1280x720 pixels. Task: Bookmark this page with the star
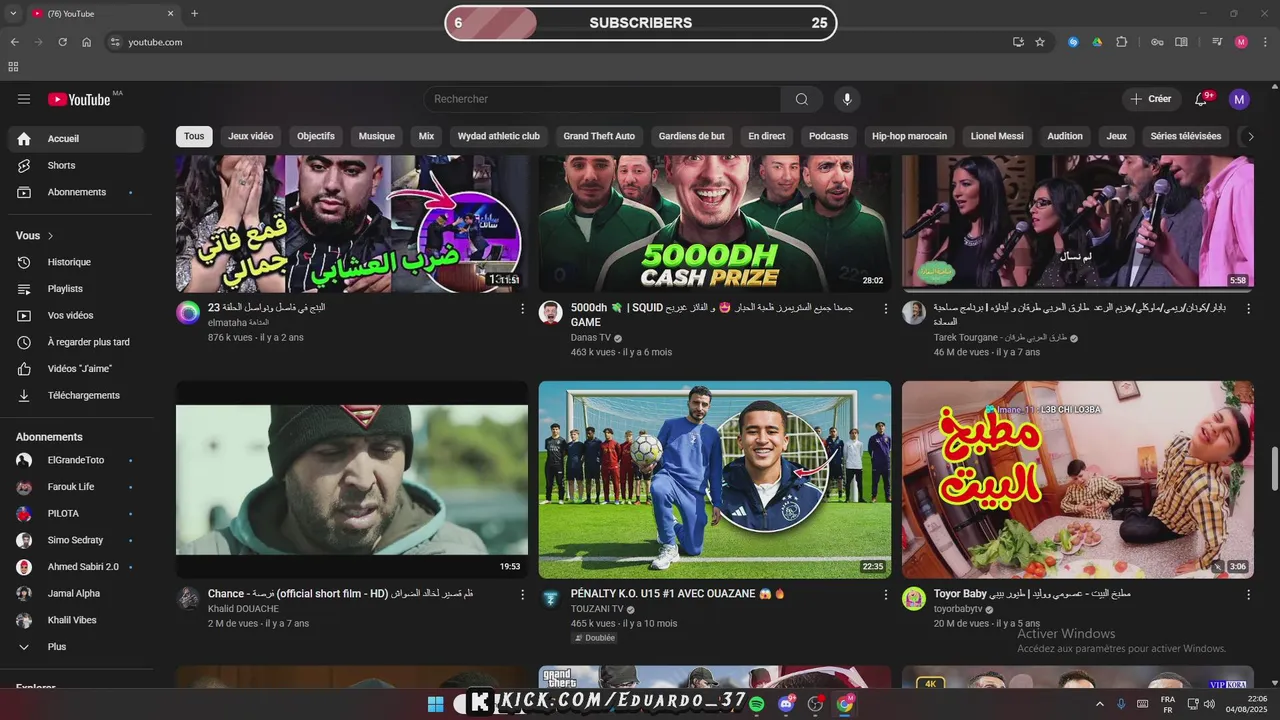pos(1040,42)
